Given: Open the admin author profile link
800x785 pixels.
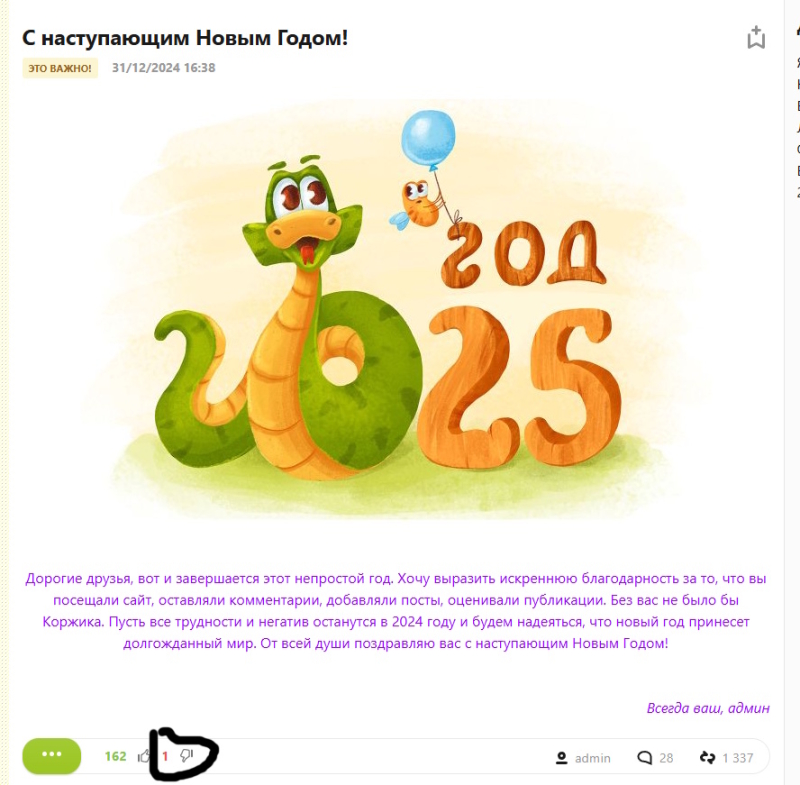Looking at the screenshot, I should click(592, 758).
